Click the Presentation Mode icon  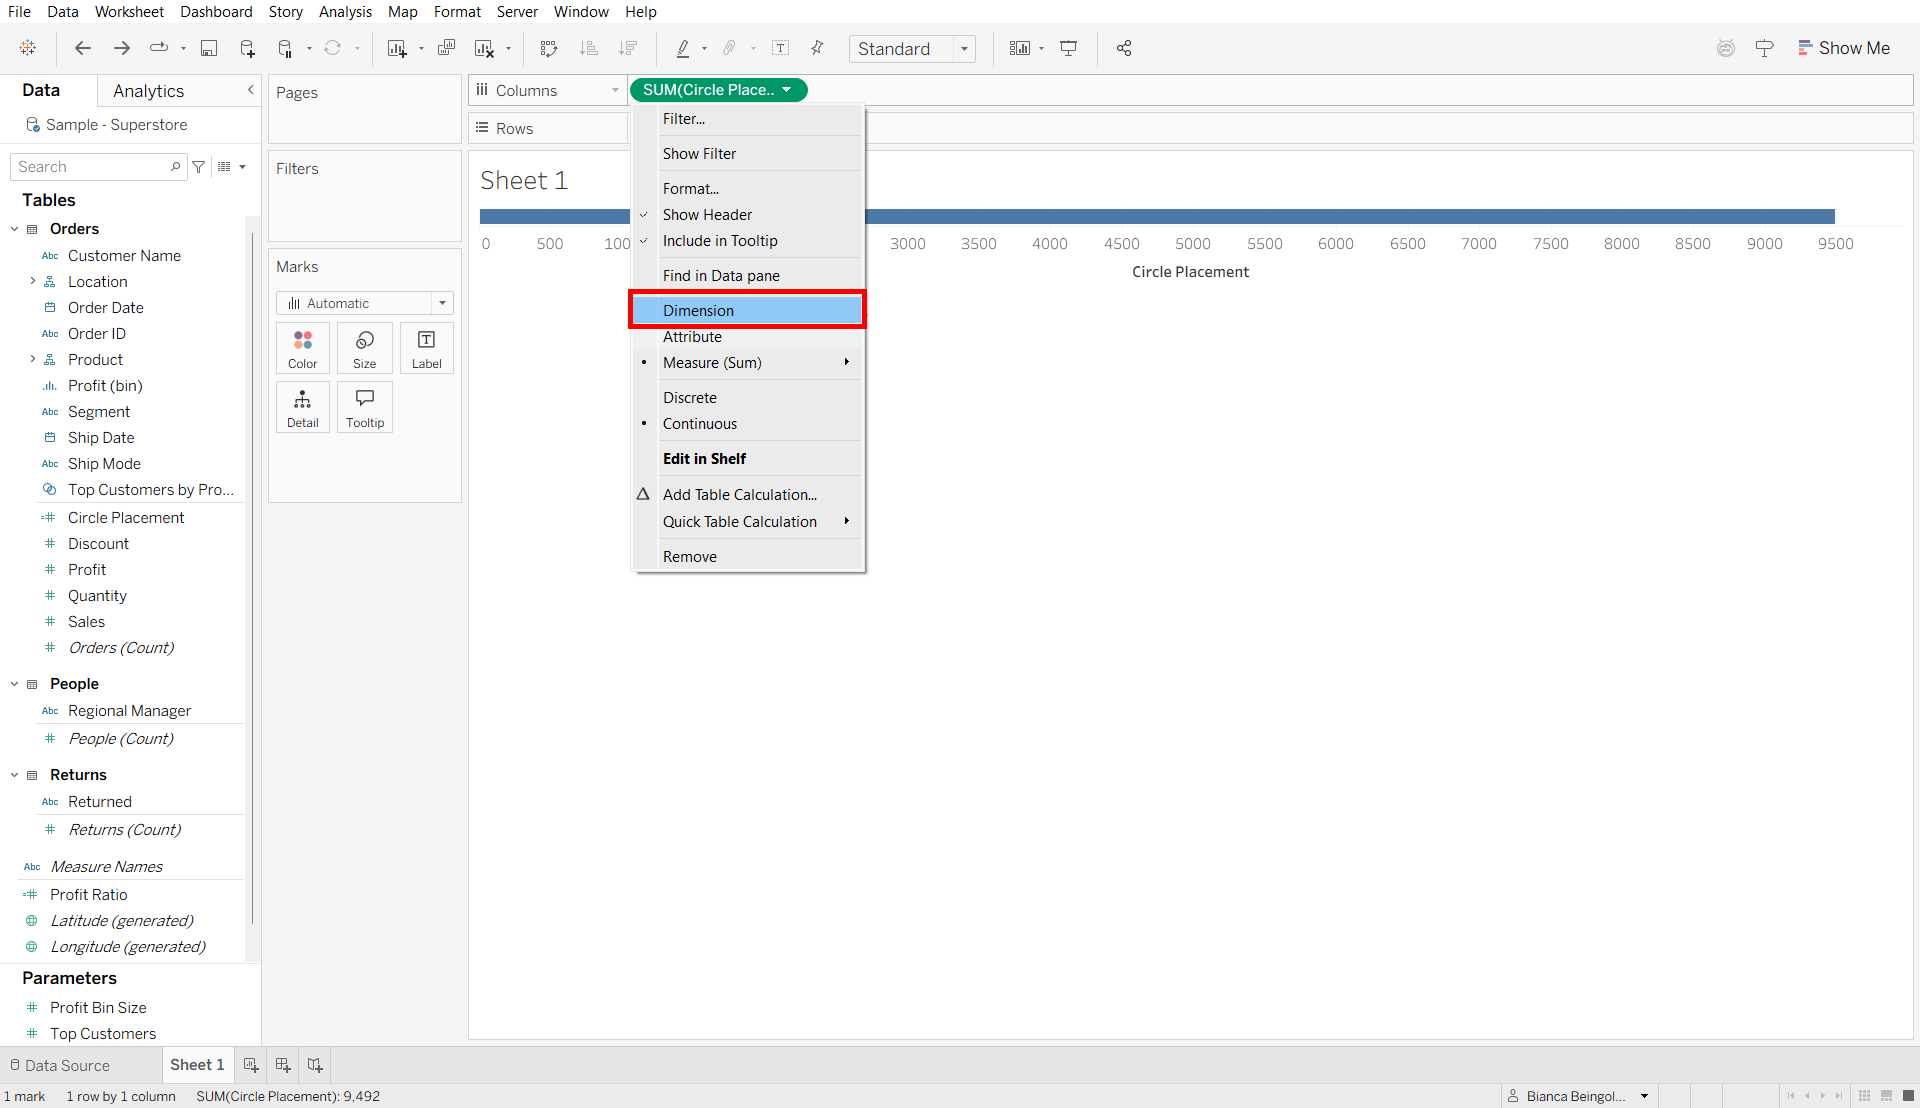[1069, 48]
